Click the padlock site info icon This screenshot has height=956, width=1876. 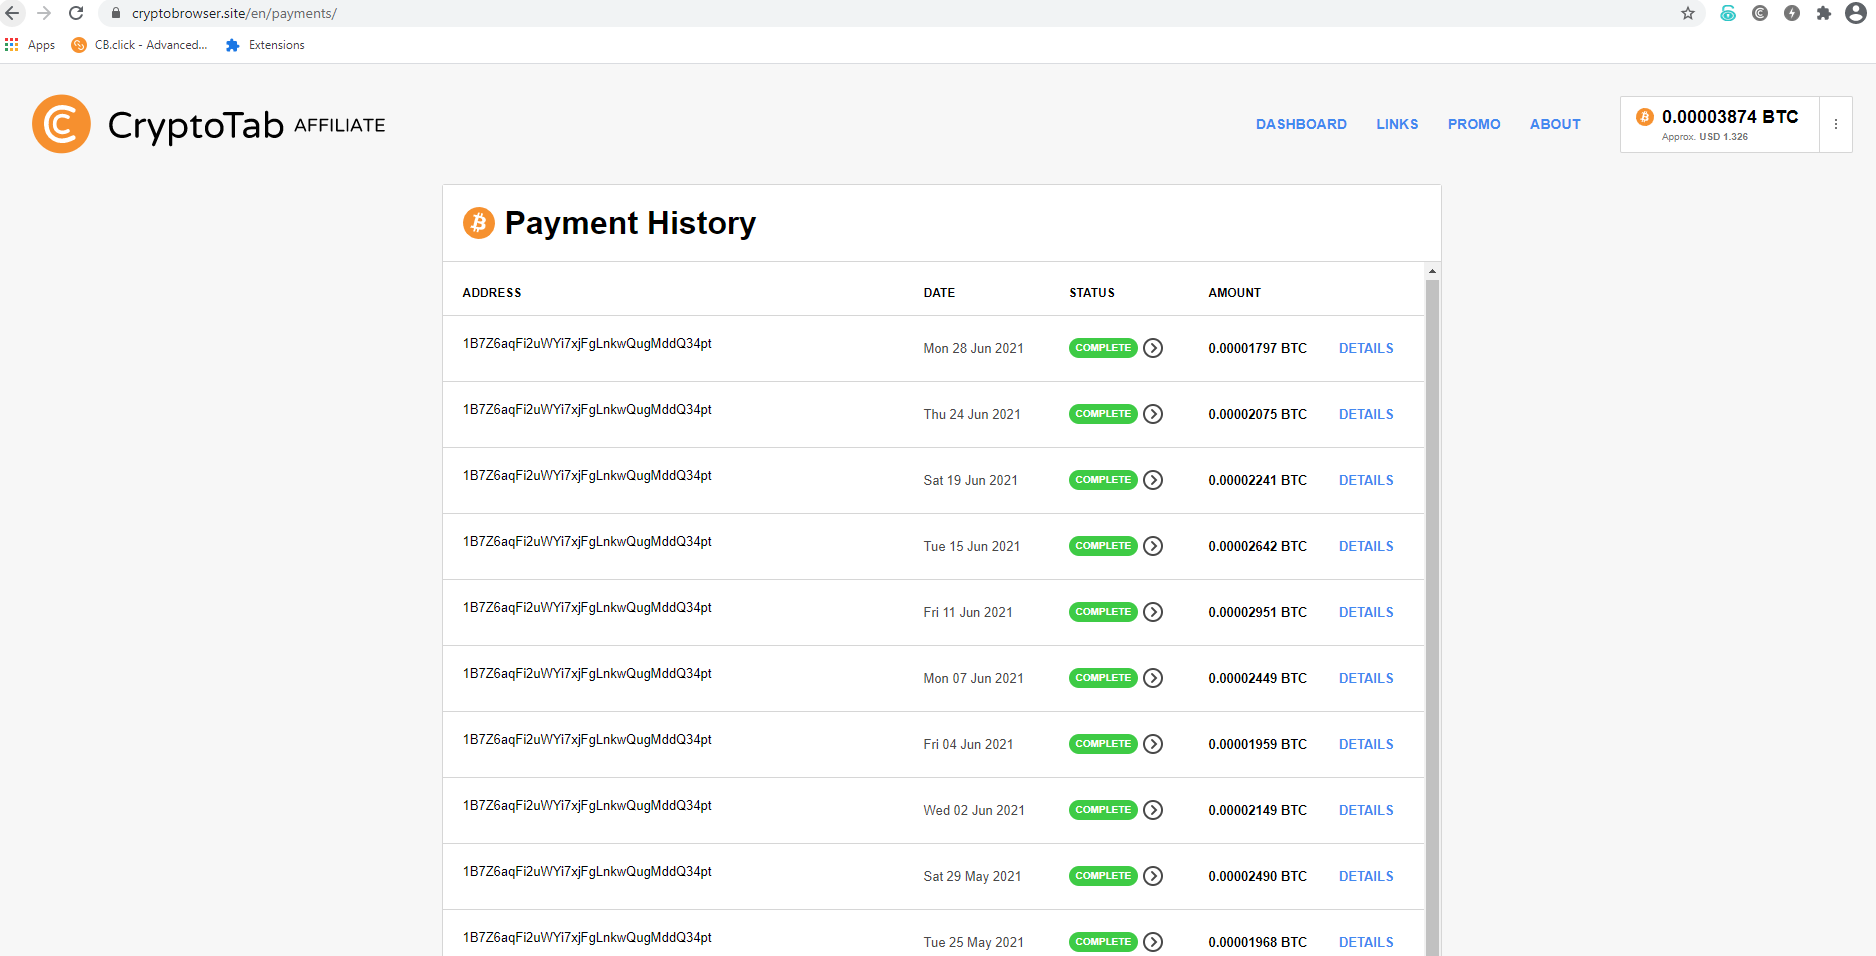[115, 13]
